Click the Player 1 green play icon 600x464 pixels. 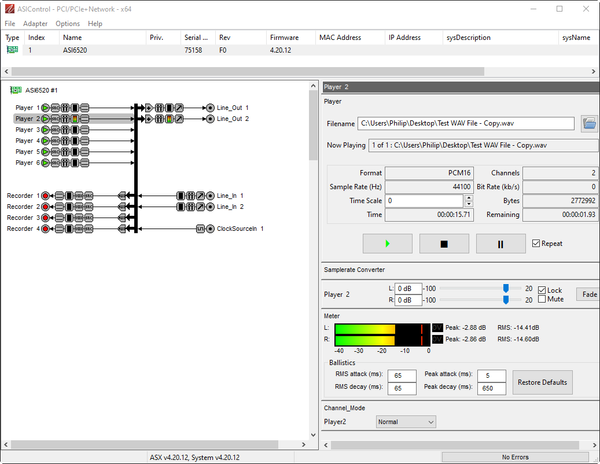[45, 107]
